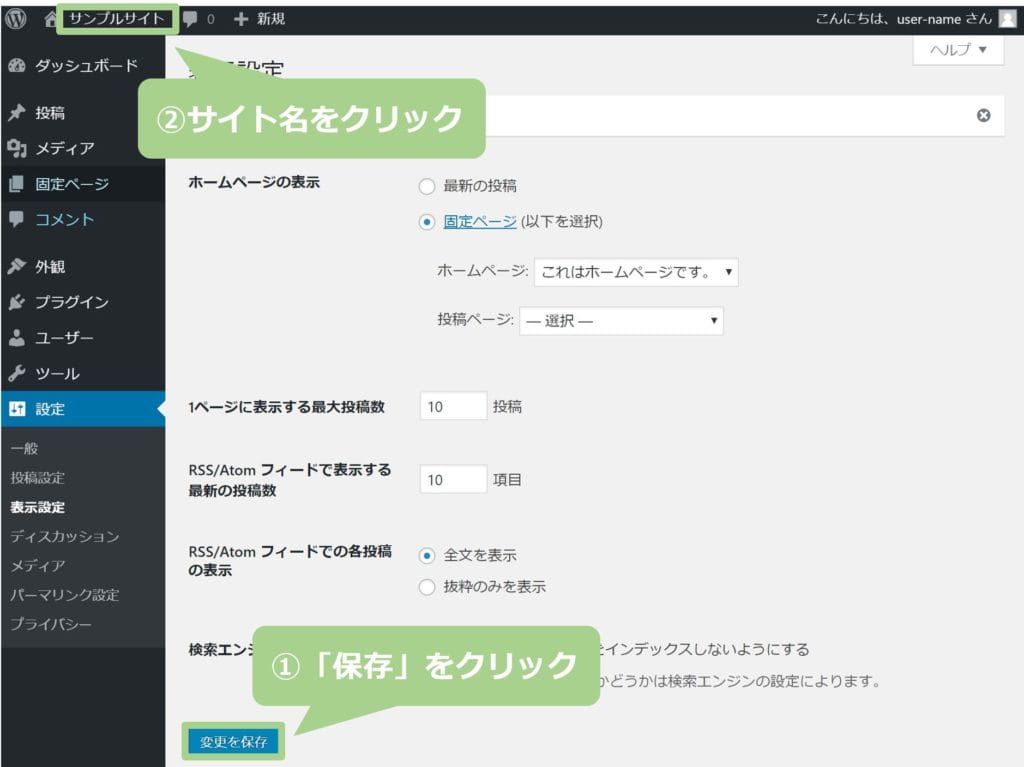The image size is (1024, 767).
Task: Expand the 投稿ページ select box
Action: coord(621,321)
